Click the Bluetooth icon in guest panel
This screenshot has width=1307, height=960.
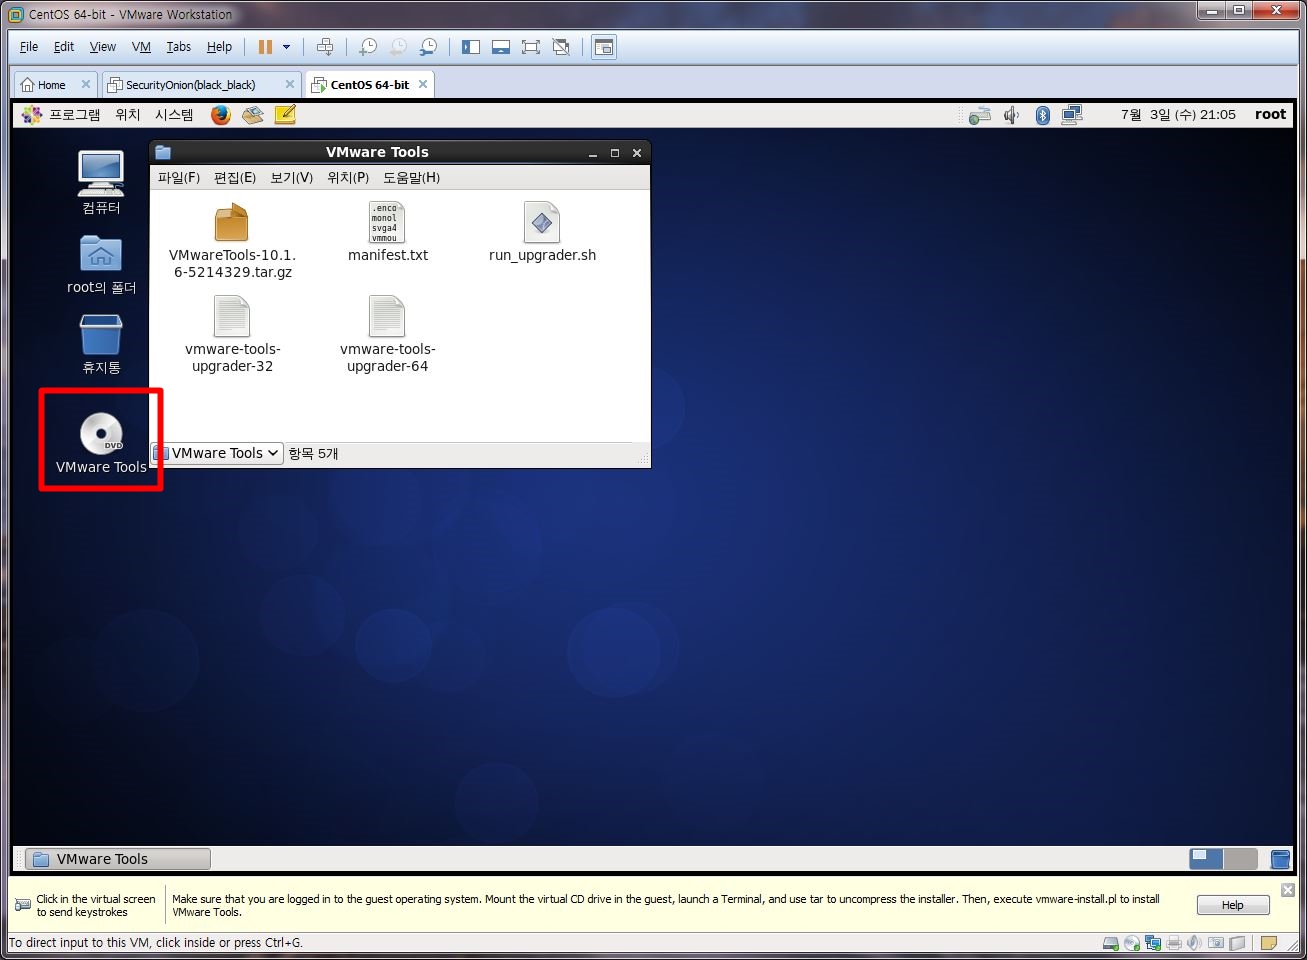[x=1042, y=115]
